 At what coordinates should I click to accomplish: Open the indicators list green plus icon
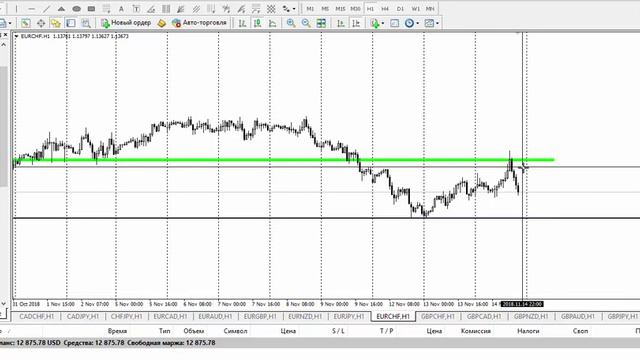[375, 23]
